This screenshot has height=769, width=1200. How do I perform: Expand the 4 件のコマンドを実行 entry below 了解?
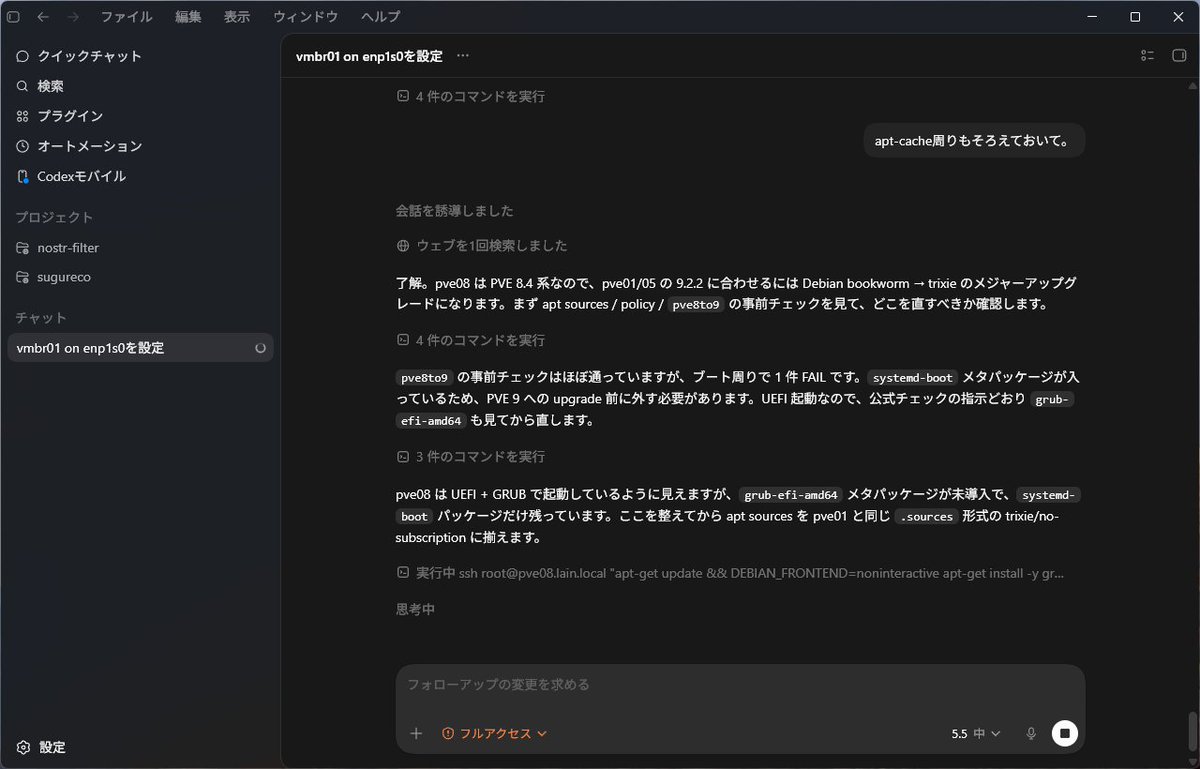pyautogui.click(x=471, y=341)
